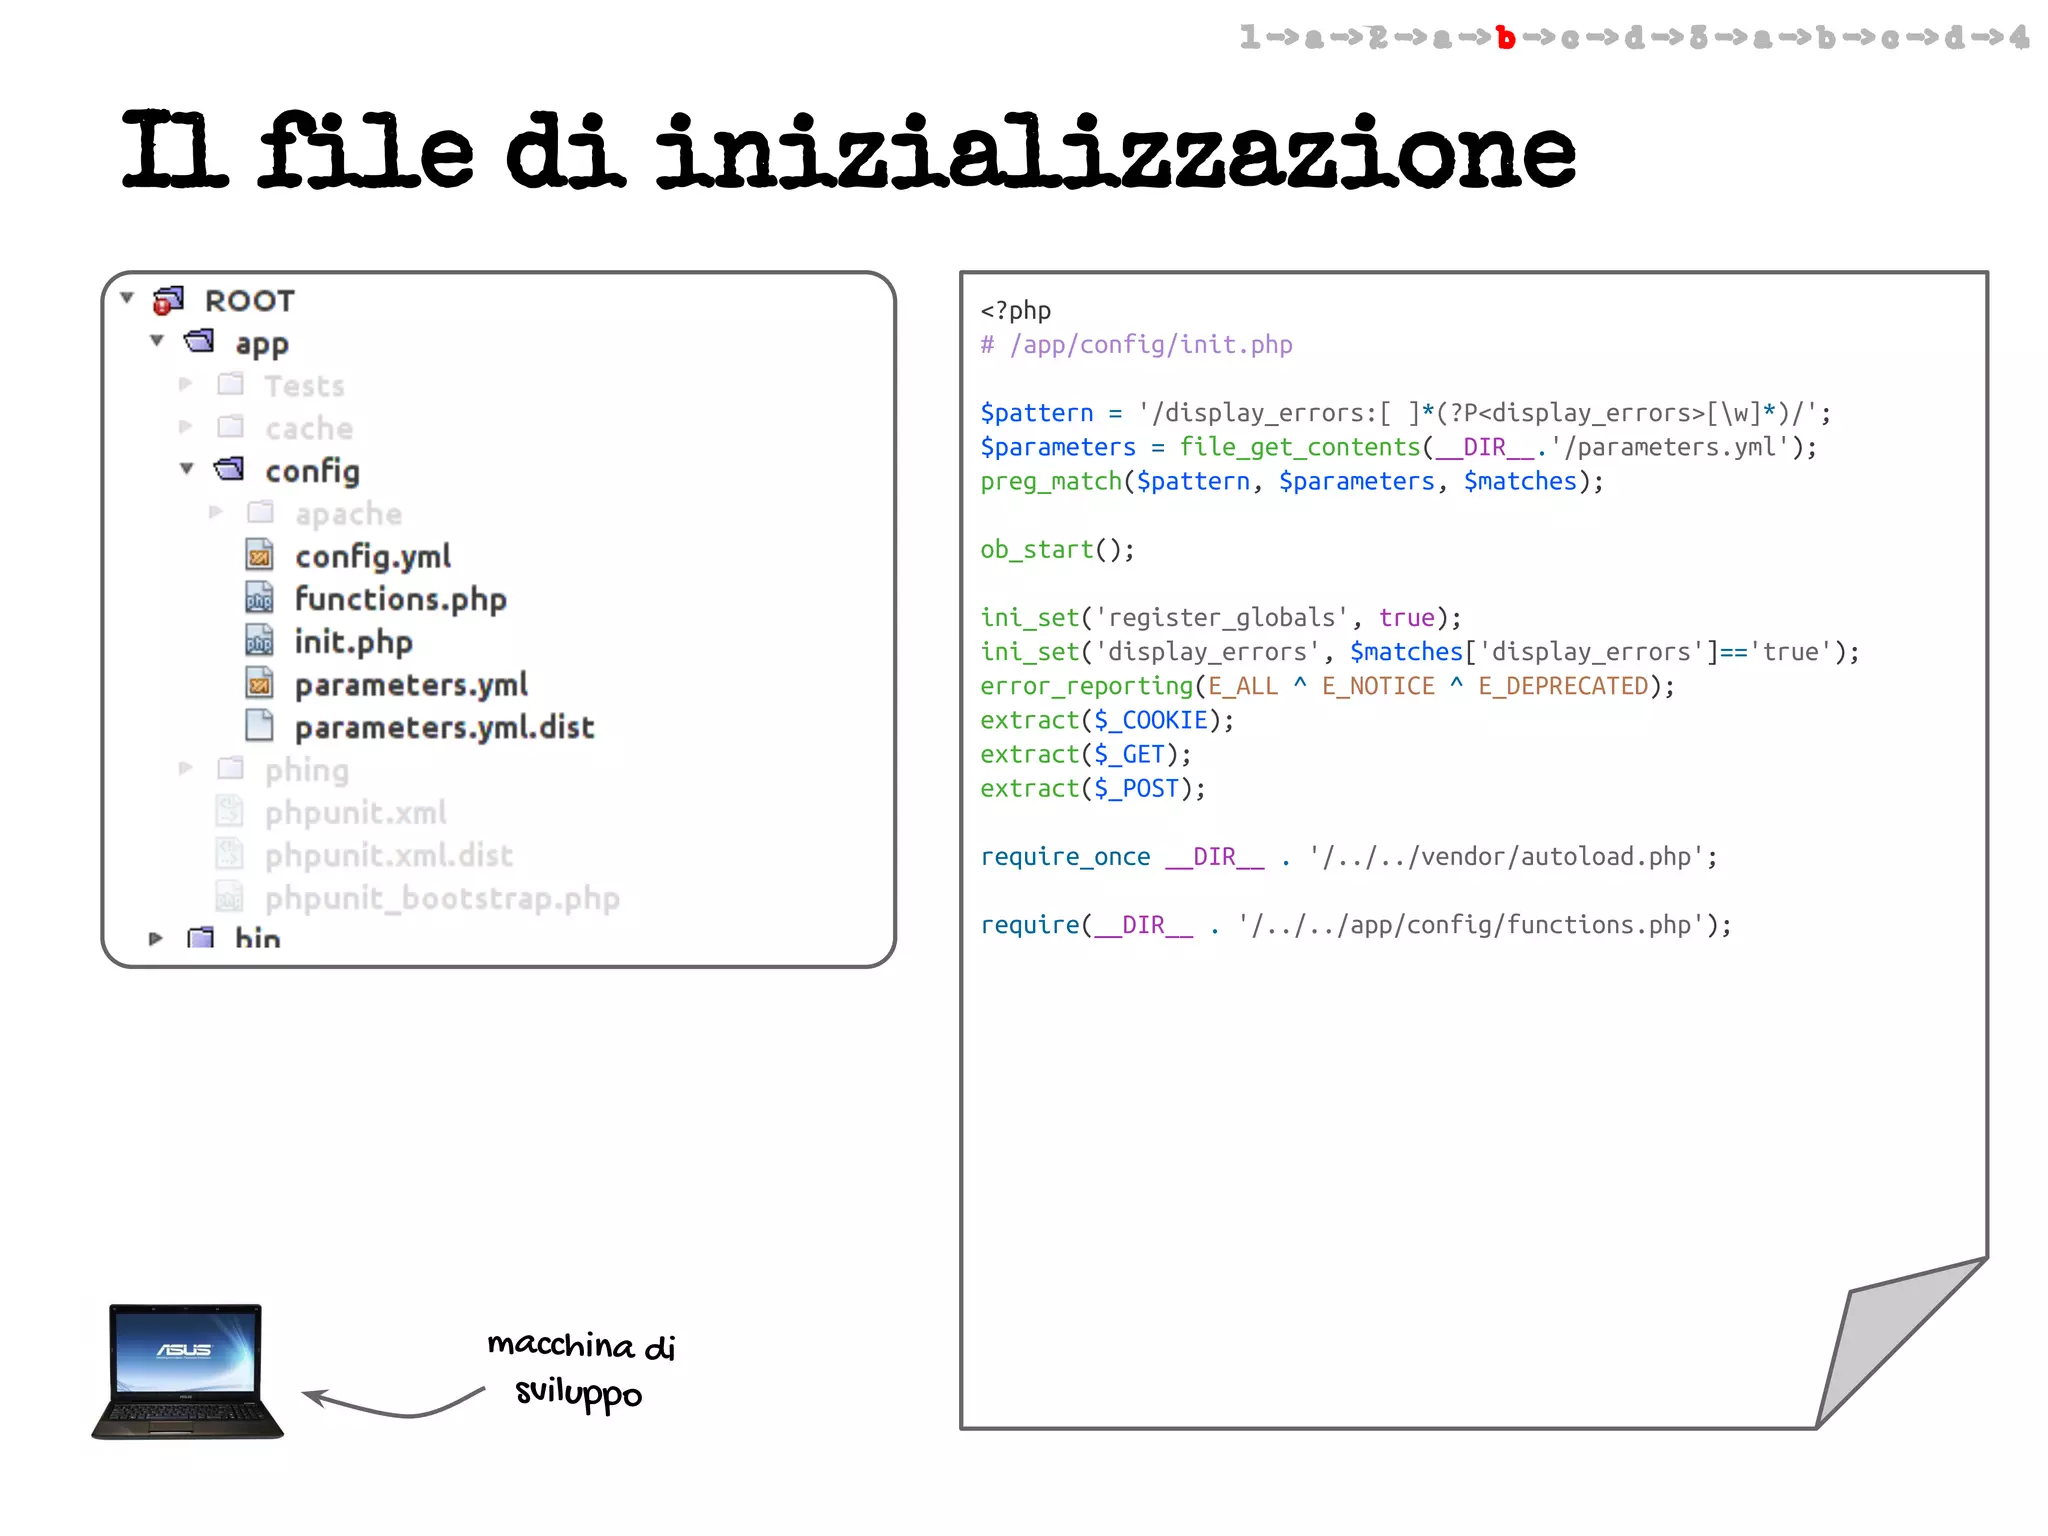Select the Tests folder label

[x=304, y=386]
